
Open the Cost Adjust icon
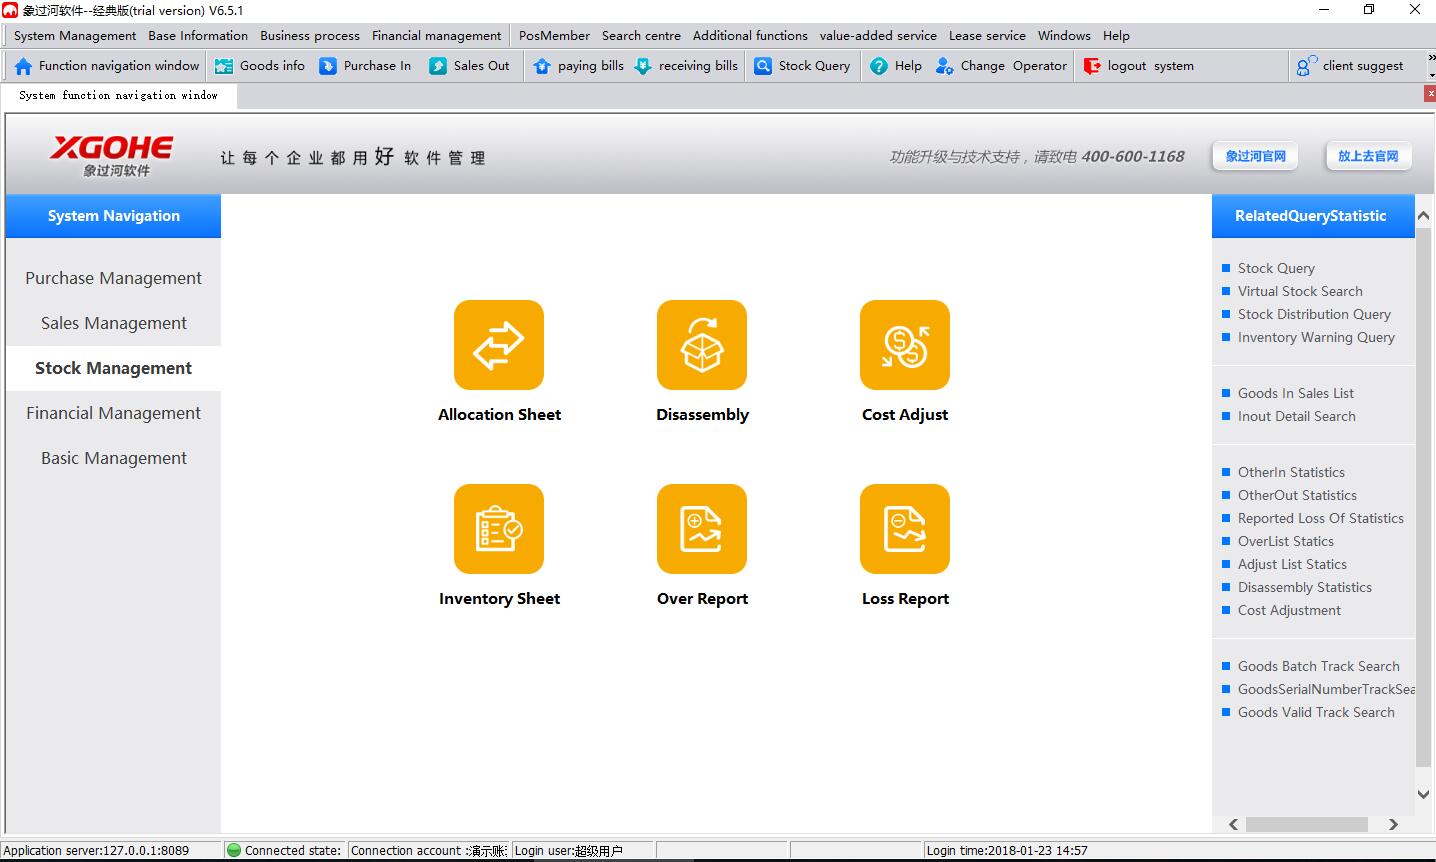point(905,345)
